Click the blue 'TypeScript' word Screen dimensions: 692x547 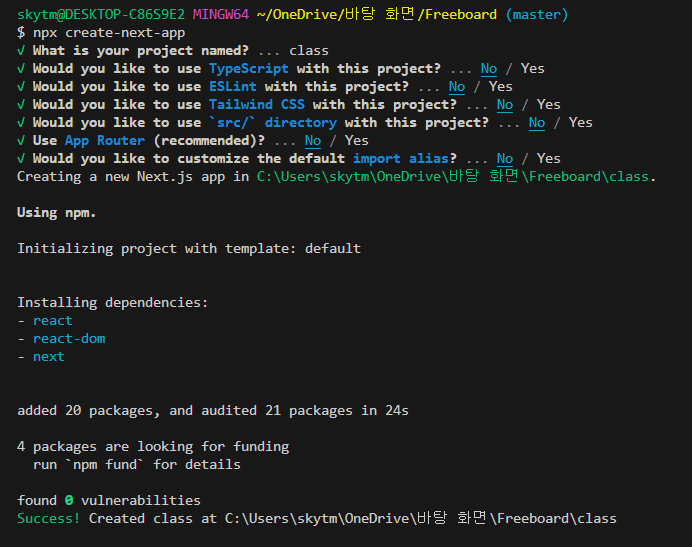[249, 69]
